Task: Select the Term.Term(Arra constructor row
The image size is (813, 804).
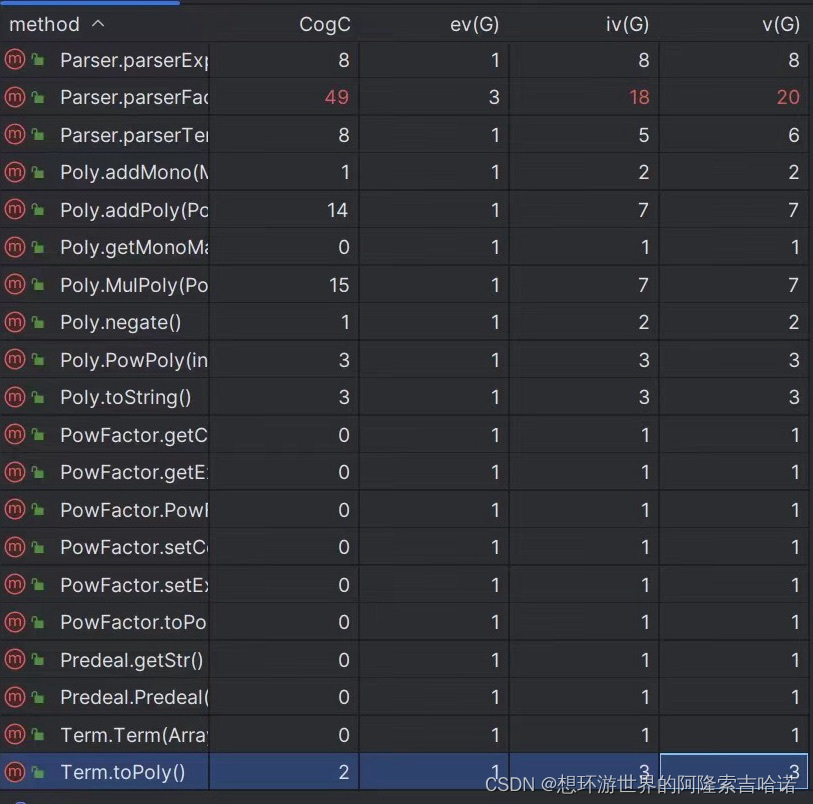Action: (404, 735)
